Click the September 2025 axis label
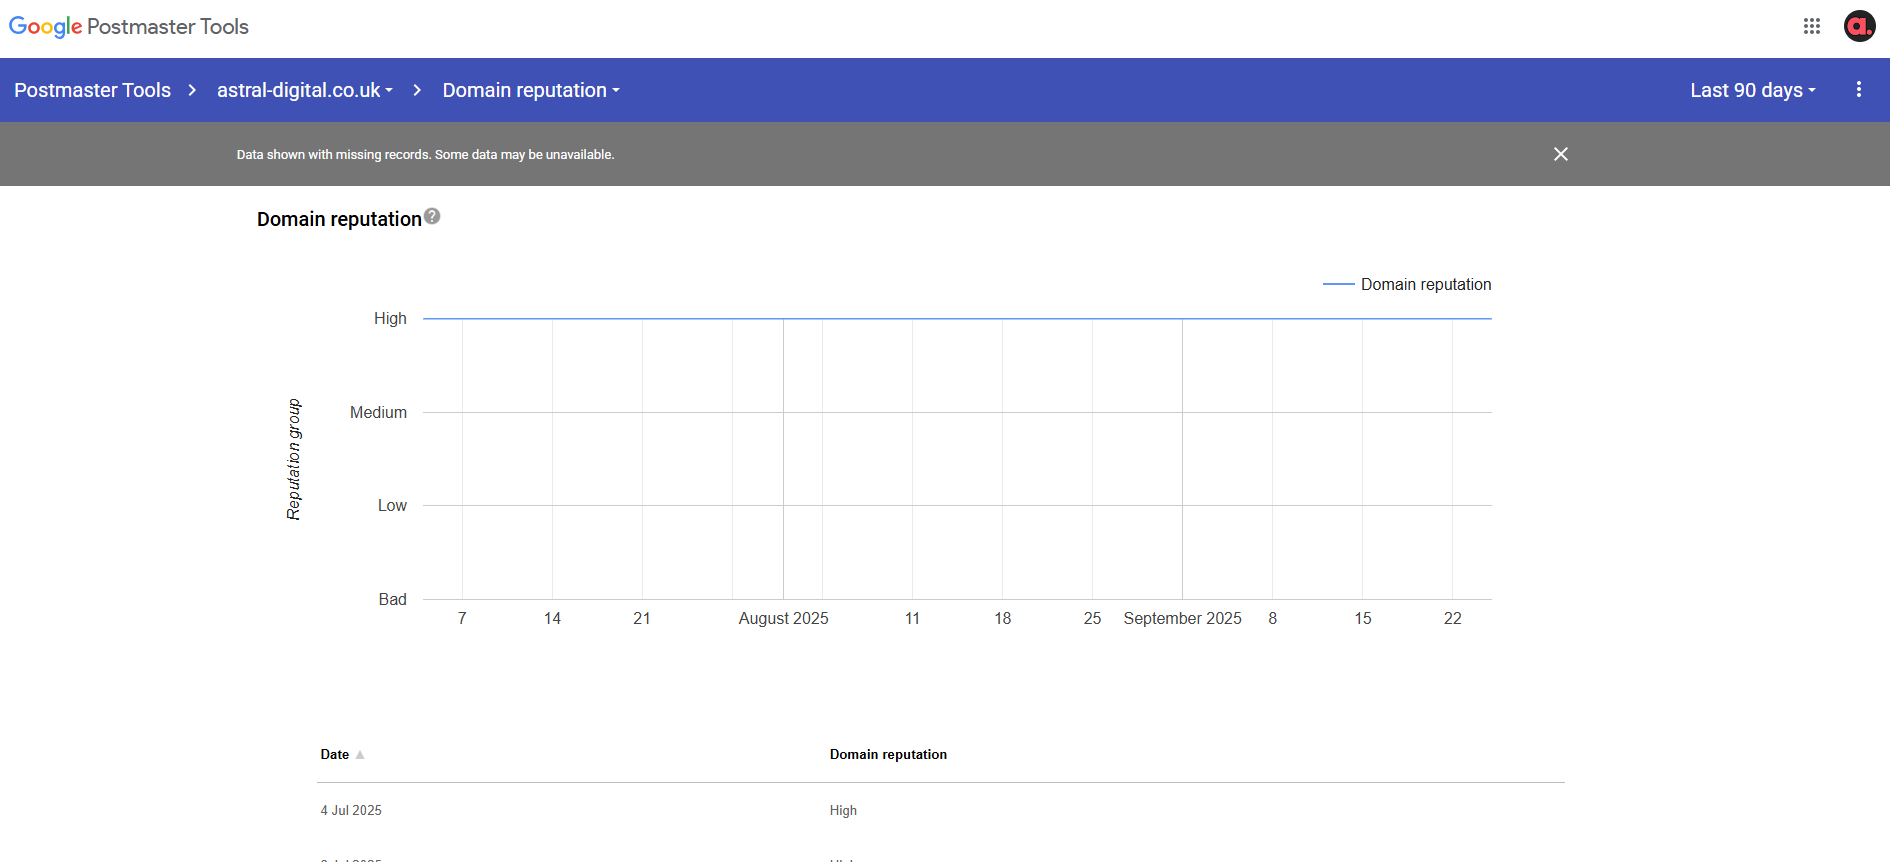Image resolution: width=1890 pixels, height=862 pixels. pos(1182,619)
